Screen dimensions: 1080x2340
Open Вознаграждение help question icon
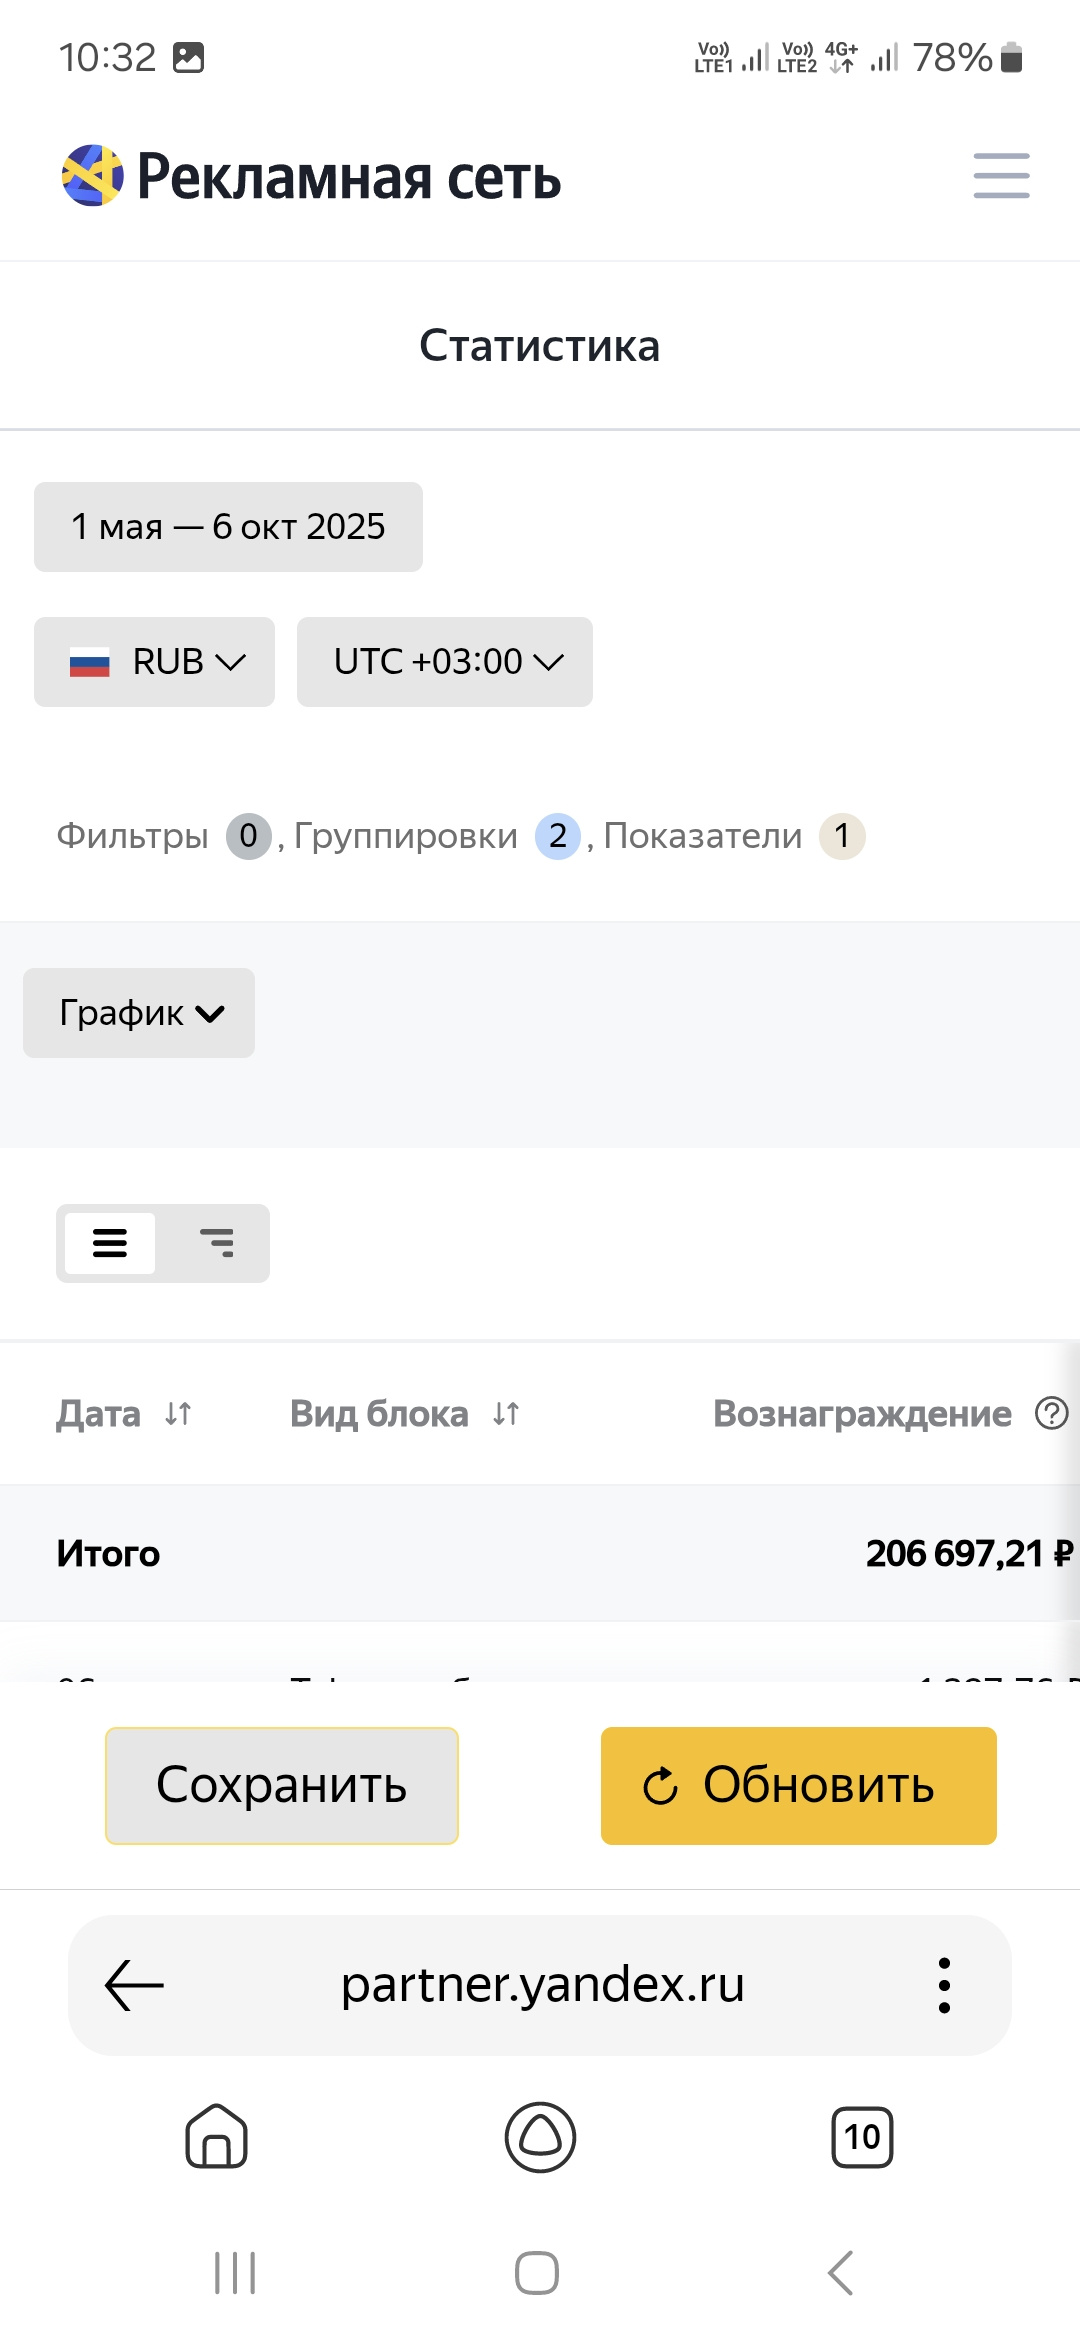(x=1051, y=1414)
